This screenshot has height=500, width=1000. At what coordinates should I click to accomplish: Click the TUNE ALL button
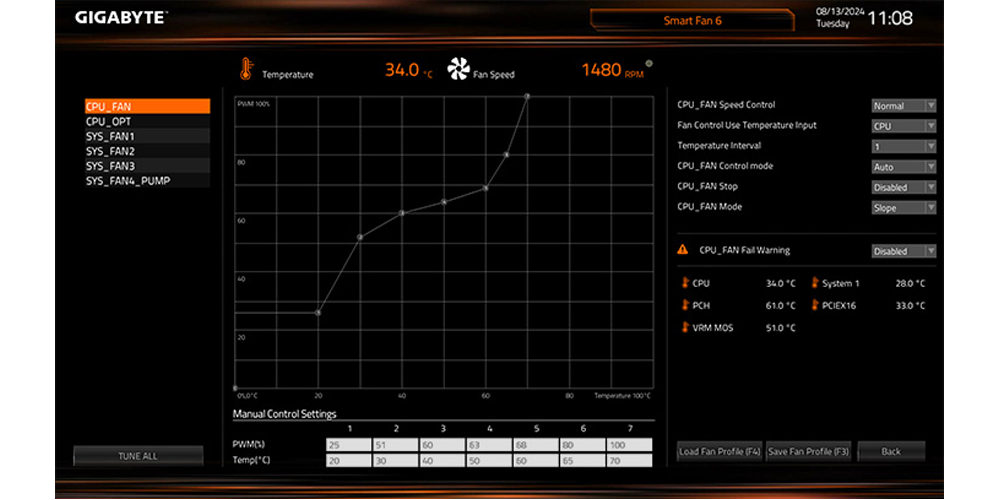tap(138, 456)
